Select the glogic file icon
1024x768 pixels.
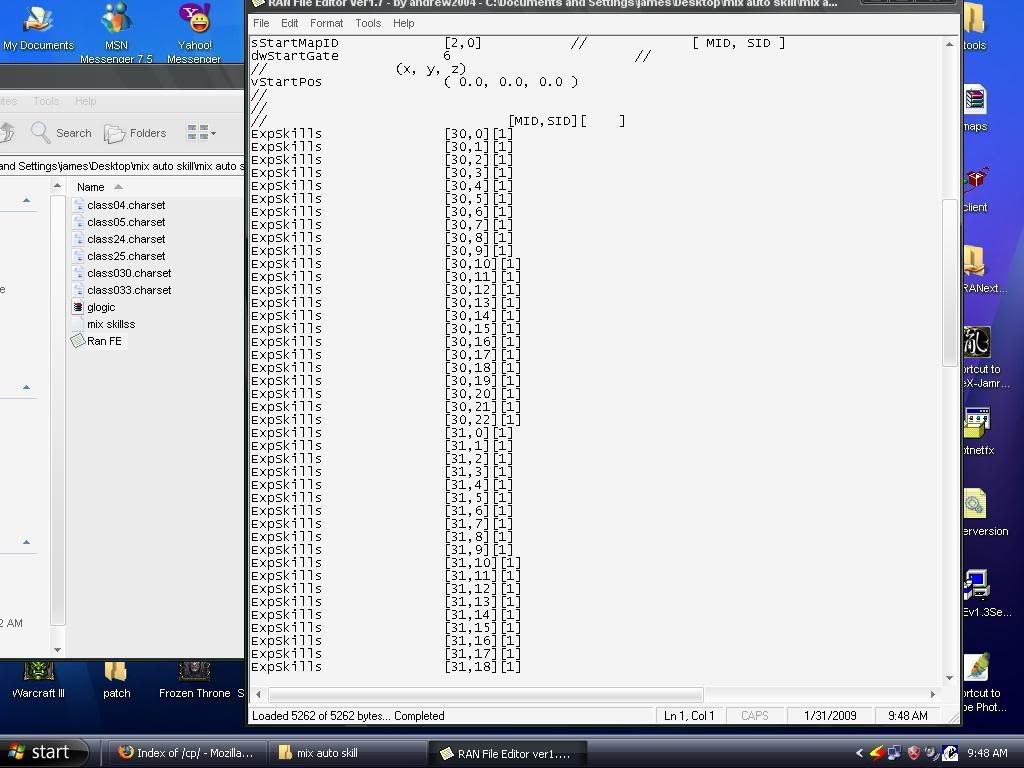tap(79, 307)
